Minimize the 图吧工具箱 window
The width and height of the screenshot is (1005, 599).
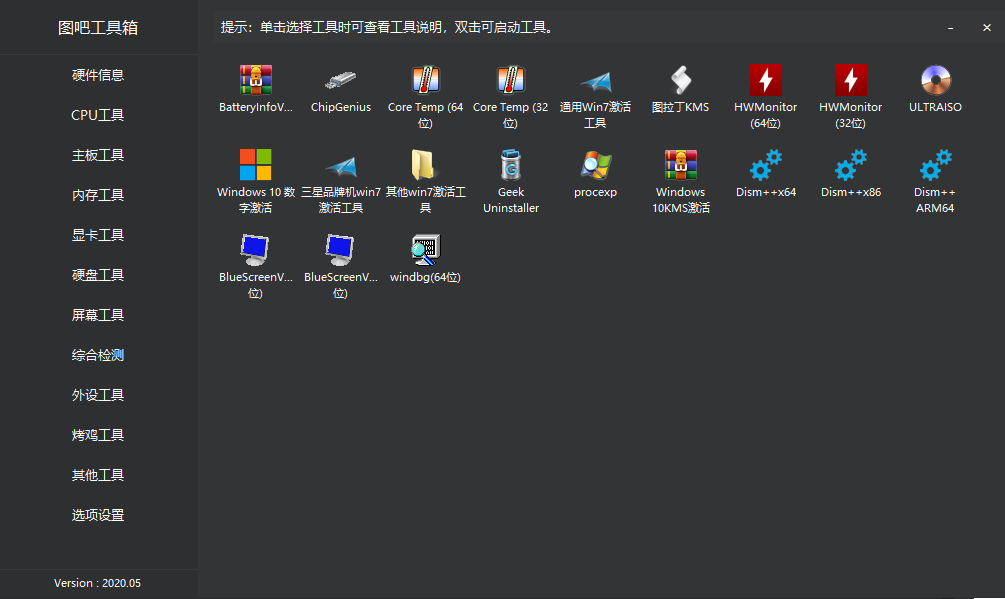[x=951, y=28]
